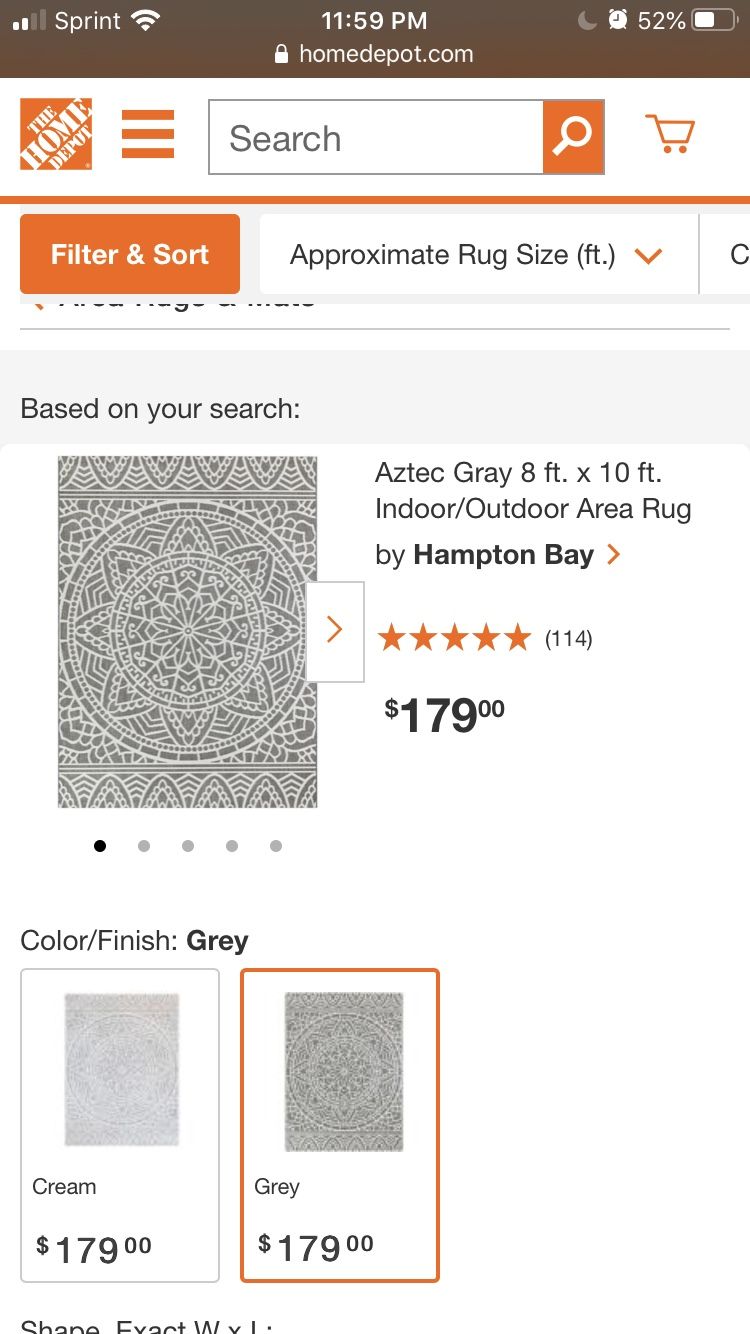Viewport: 750px width, 1334px height.
Task: Open Aztec Gray 8x10 rug title link
Action: pos(532,490)
